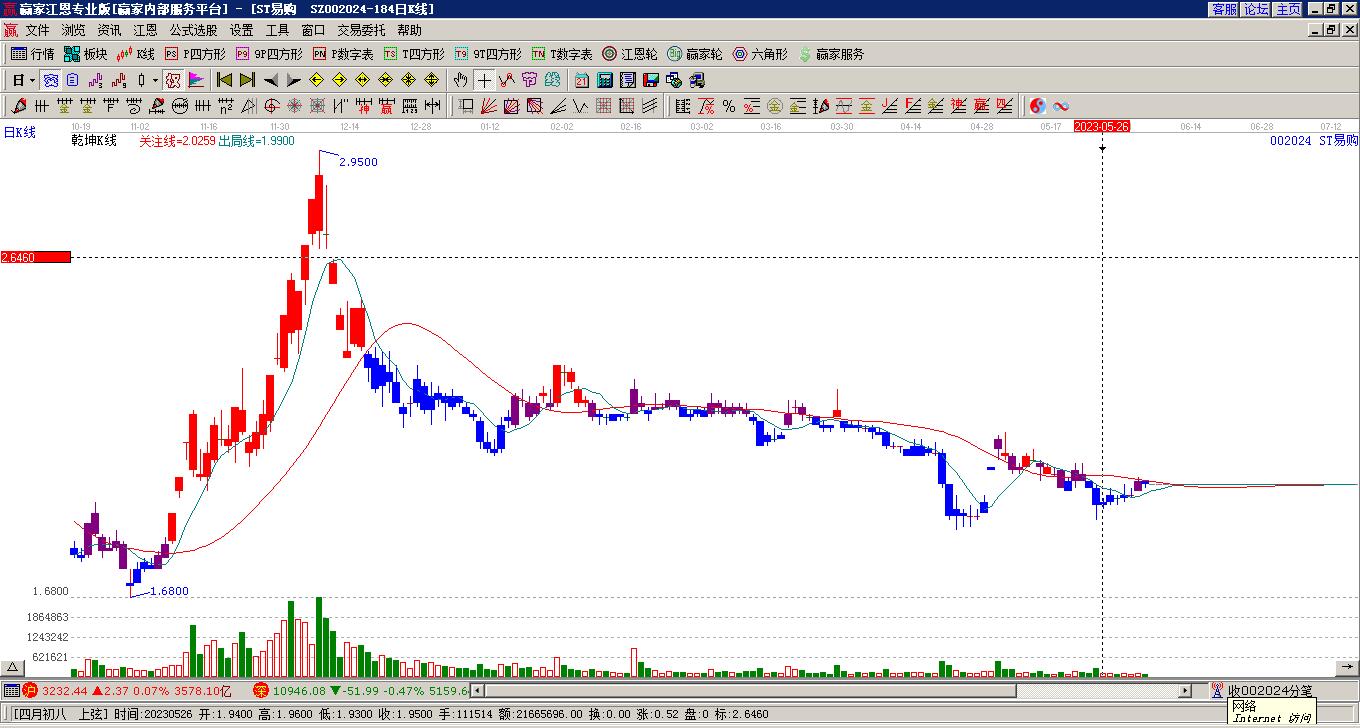This screenshot has width=1360, height=728.
Task: Open the P数字表 table
Action: 343,54
